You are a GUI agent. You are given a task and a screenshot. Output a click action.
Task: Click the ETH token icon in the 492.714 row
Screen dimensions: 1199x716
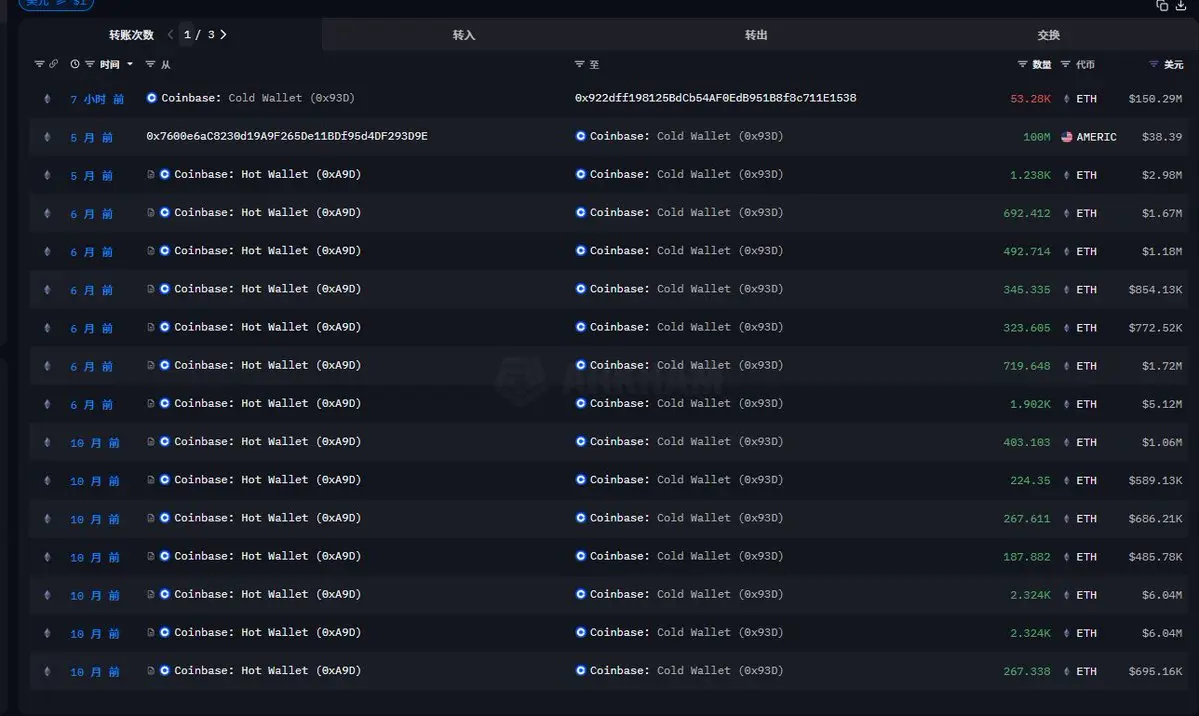pos(1067,252)
